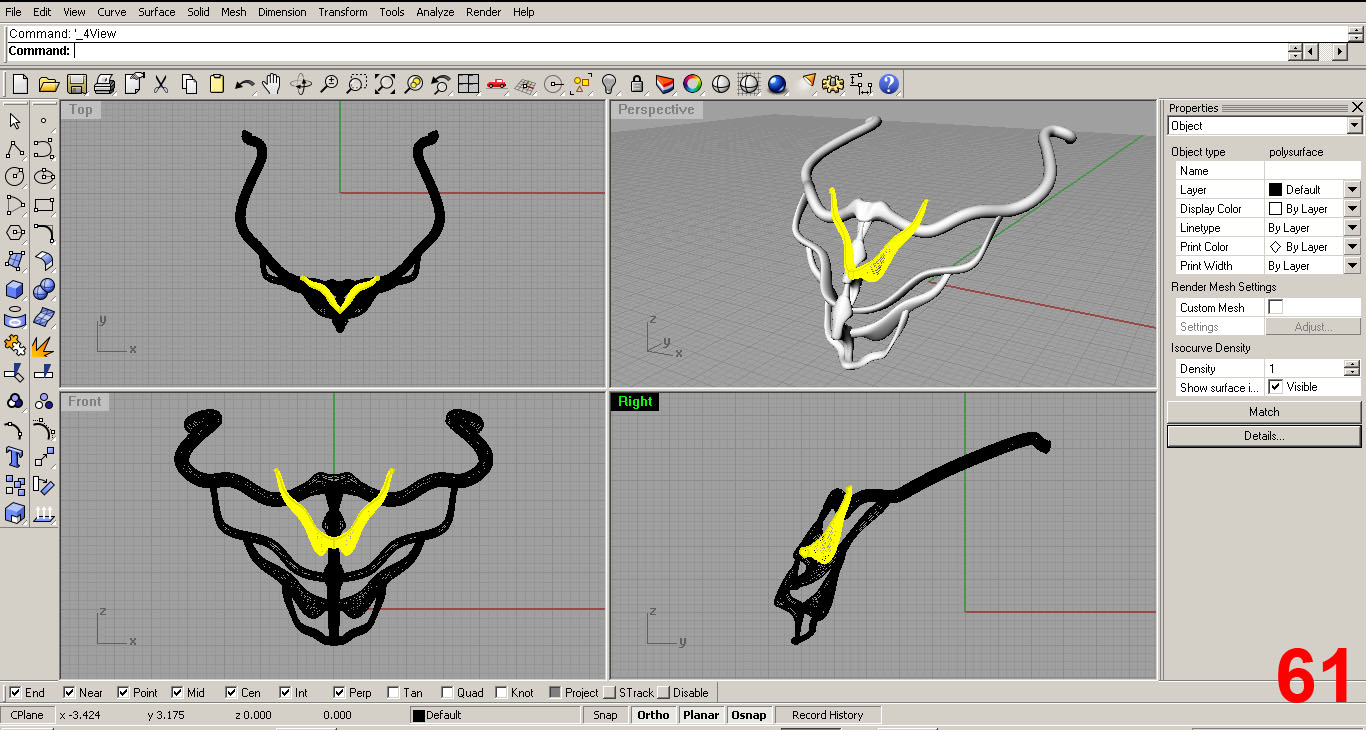Click the Cut scissors icon
Image resolution: width=1366 pixels, height=730 pixels.
tap(160, 84)
